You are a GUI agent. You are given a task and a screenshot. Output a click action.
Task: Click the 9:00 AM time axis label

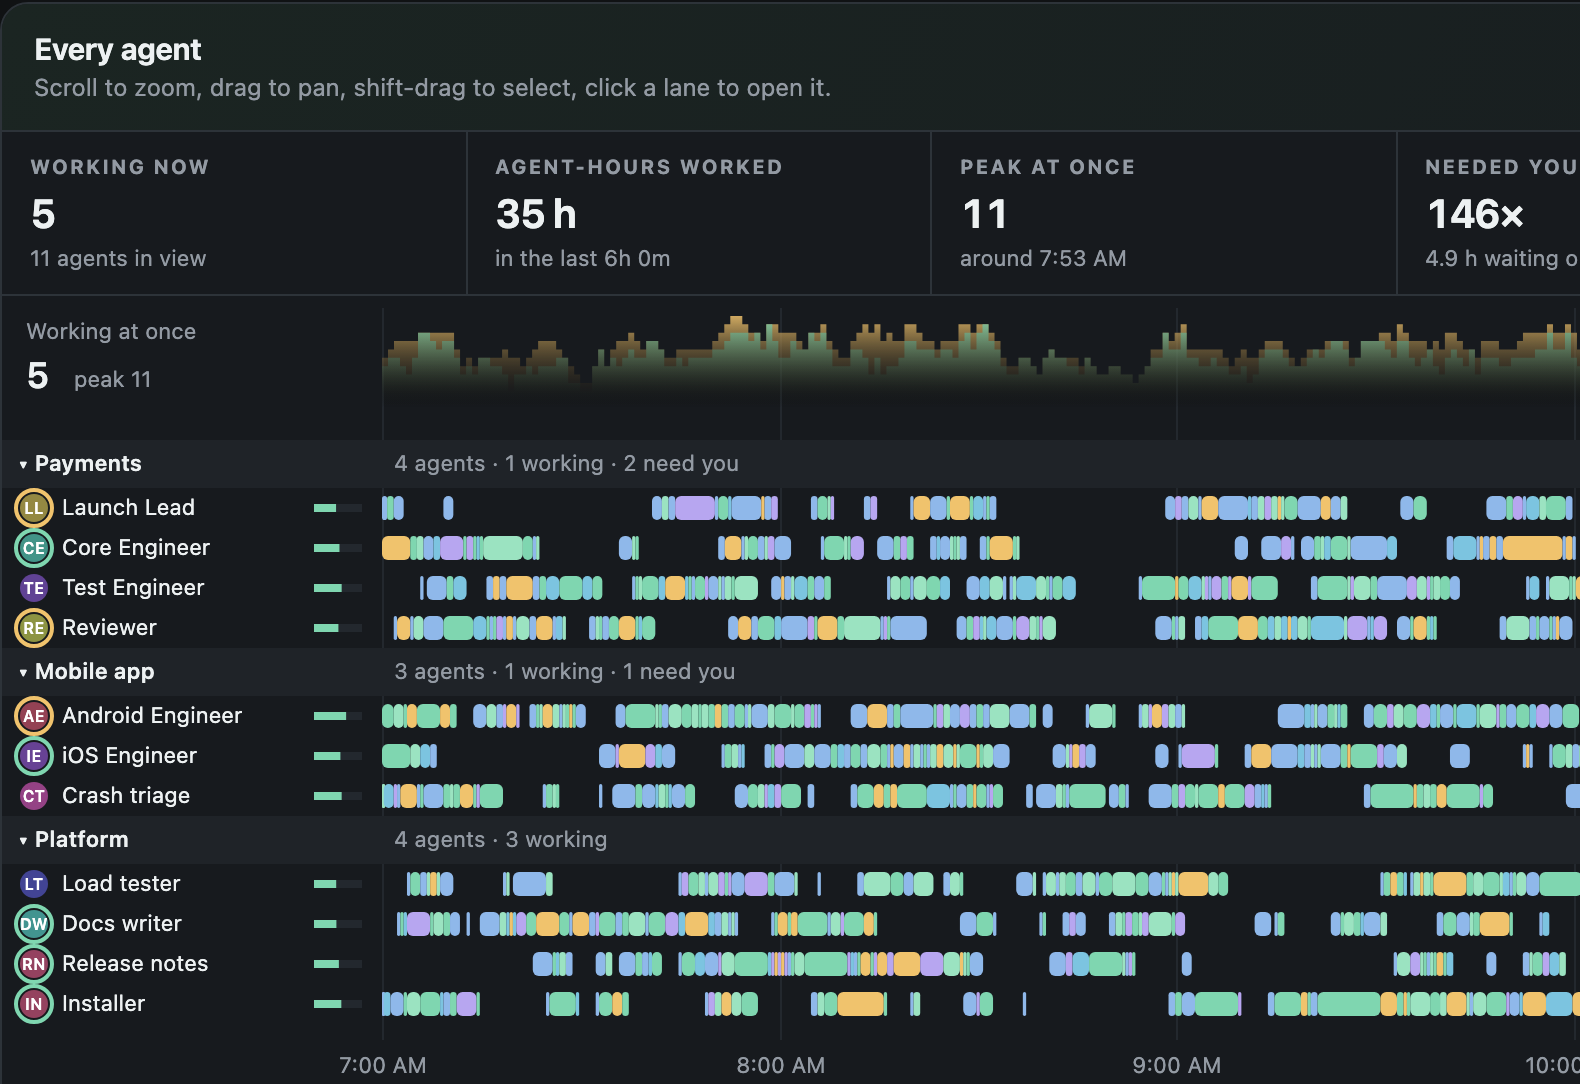[x=1177, y=1066]
